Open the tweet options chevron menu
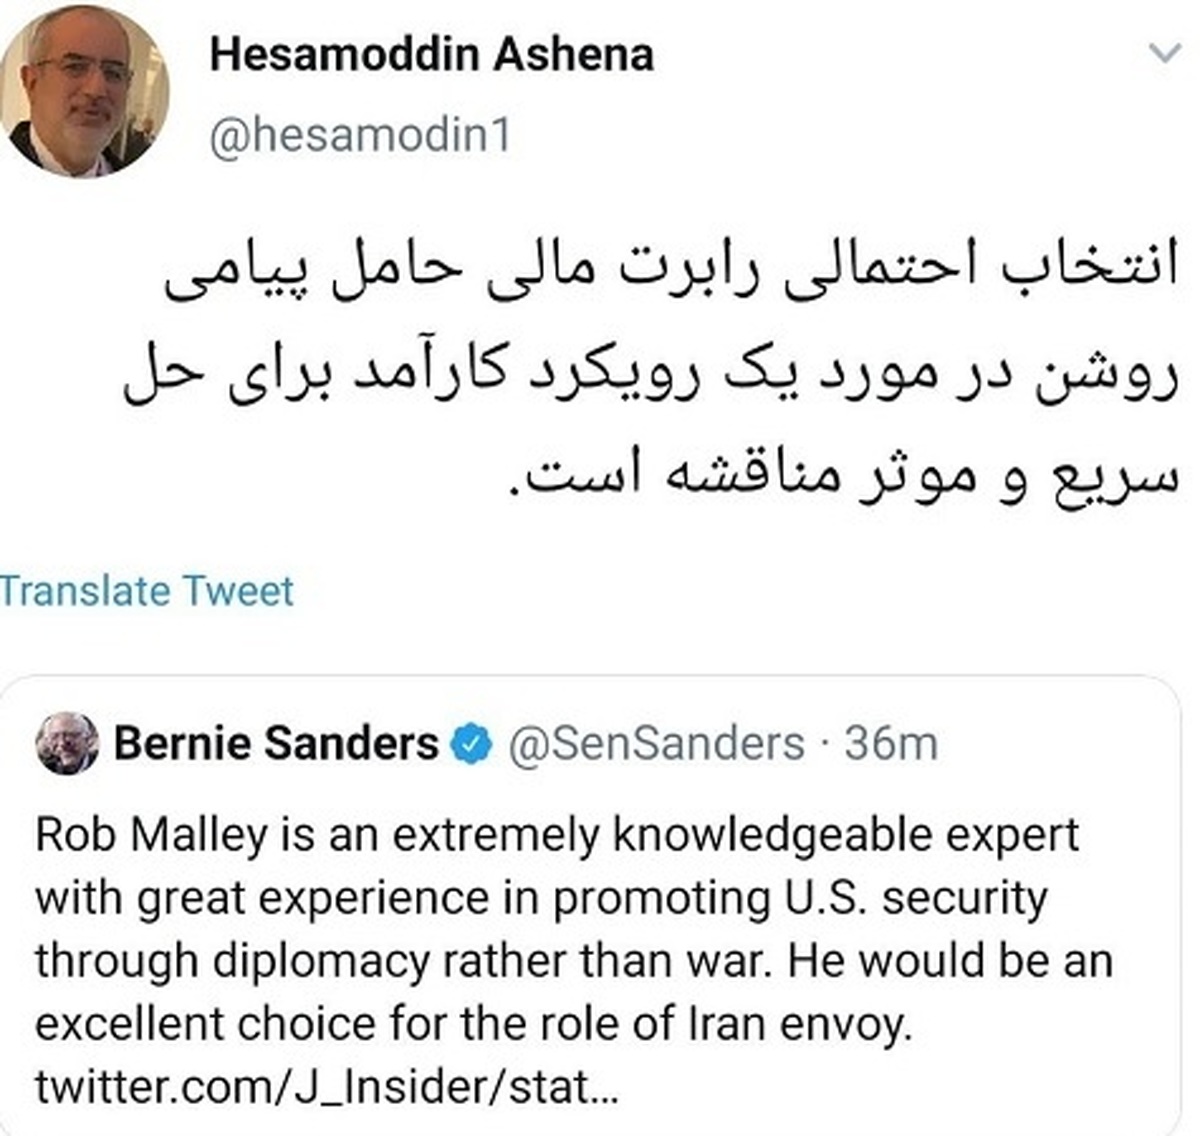The image size is (1200, 1136). point(1163,54)
